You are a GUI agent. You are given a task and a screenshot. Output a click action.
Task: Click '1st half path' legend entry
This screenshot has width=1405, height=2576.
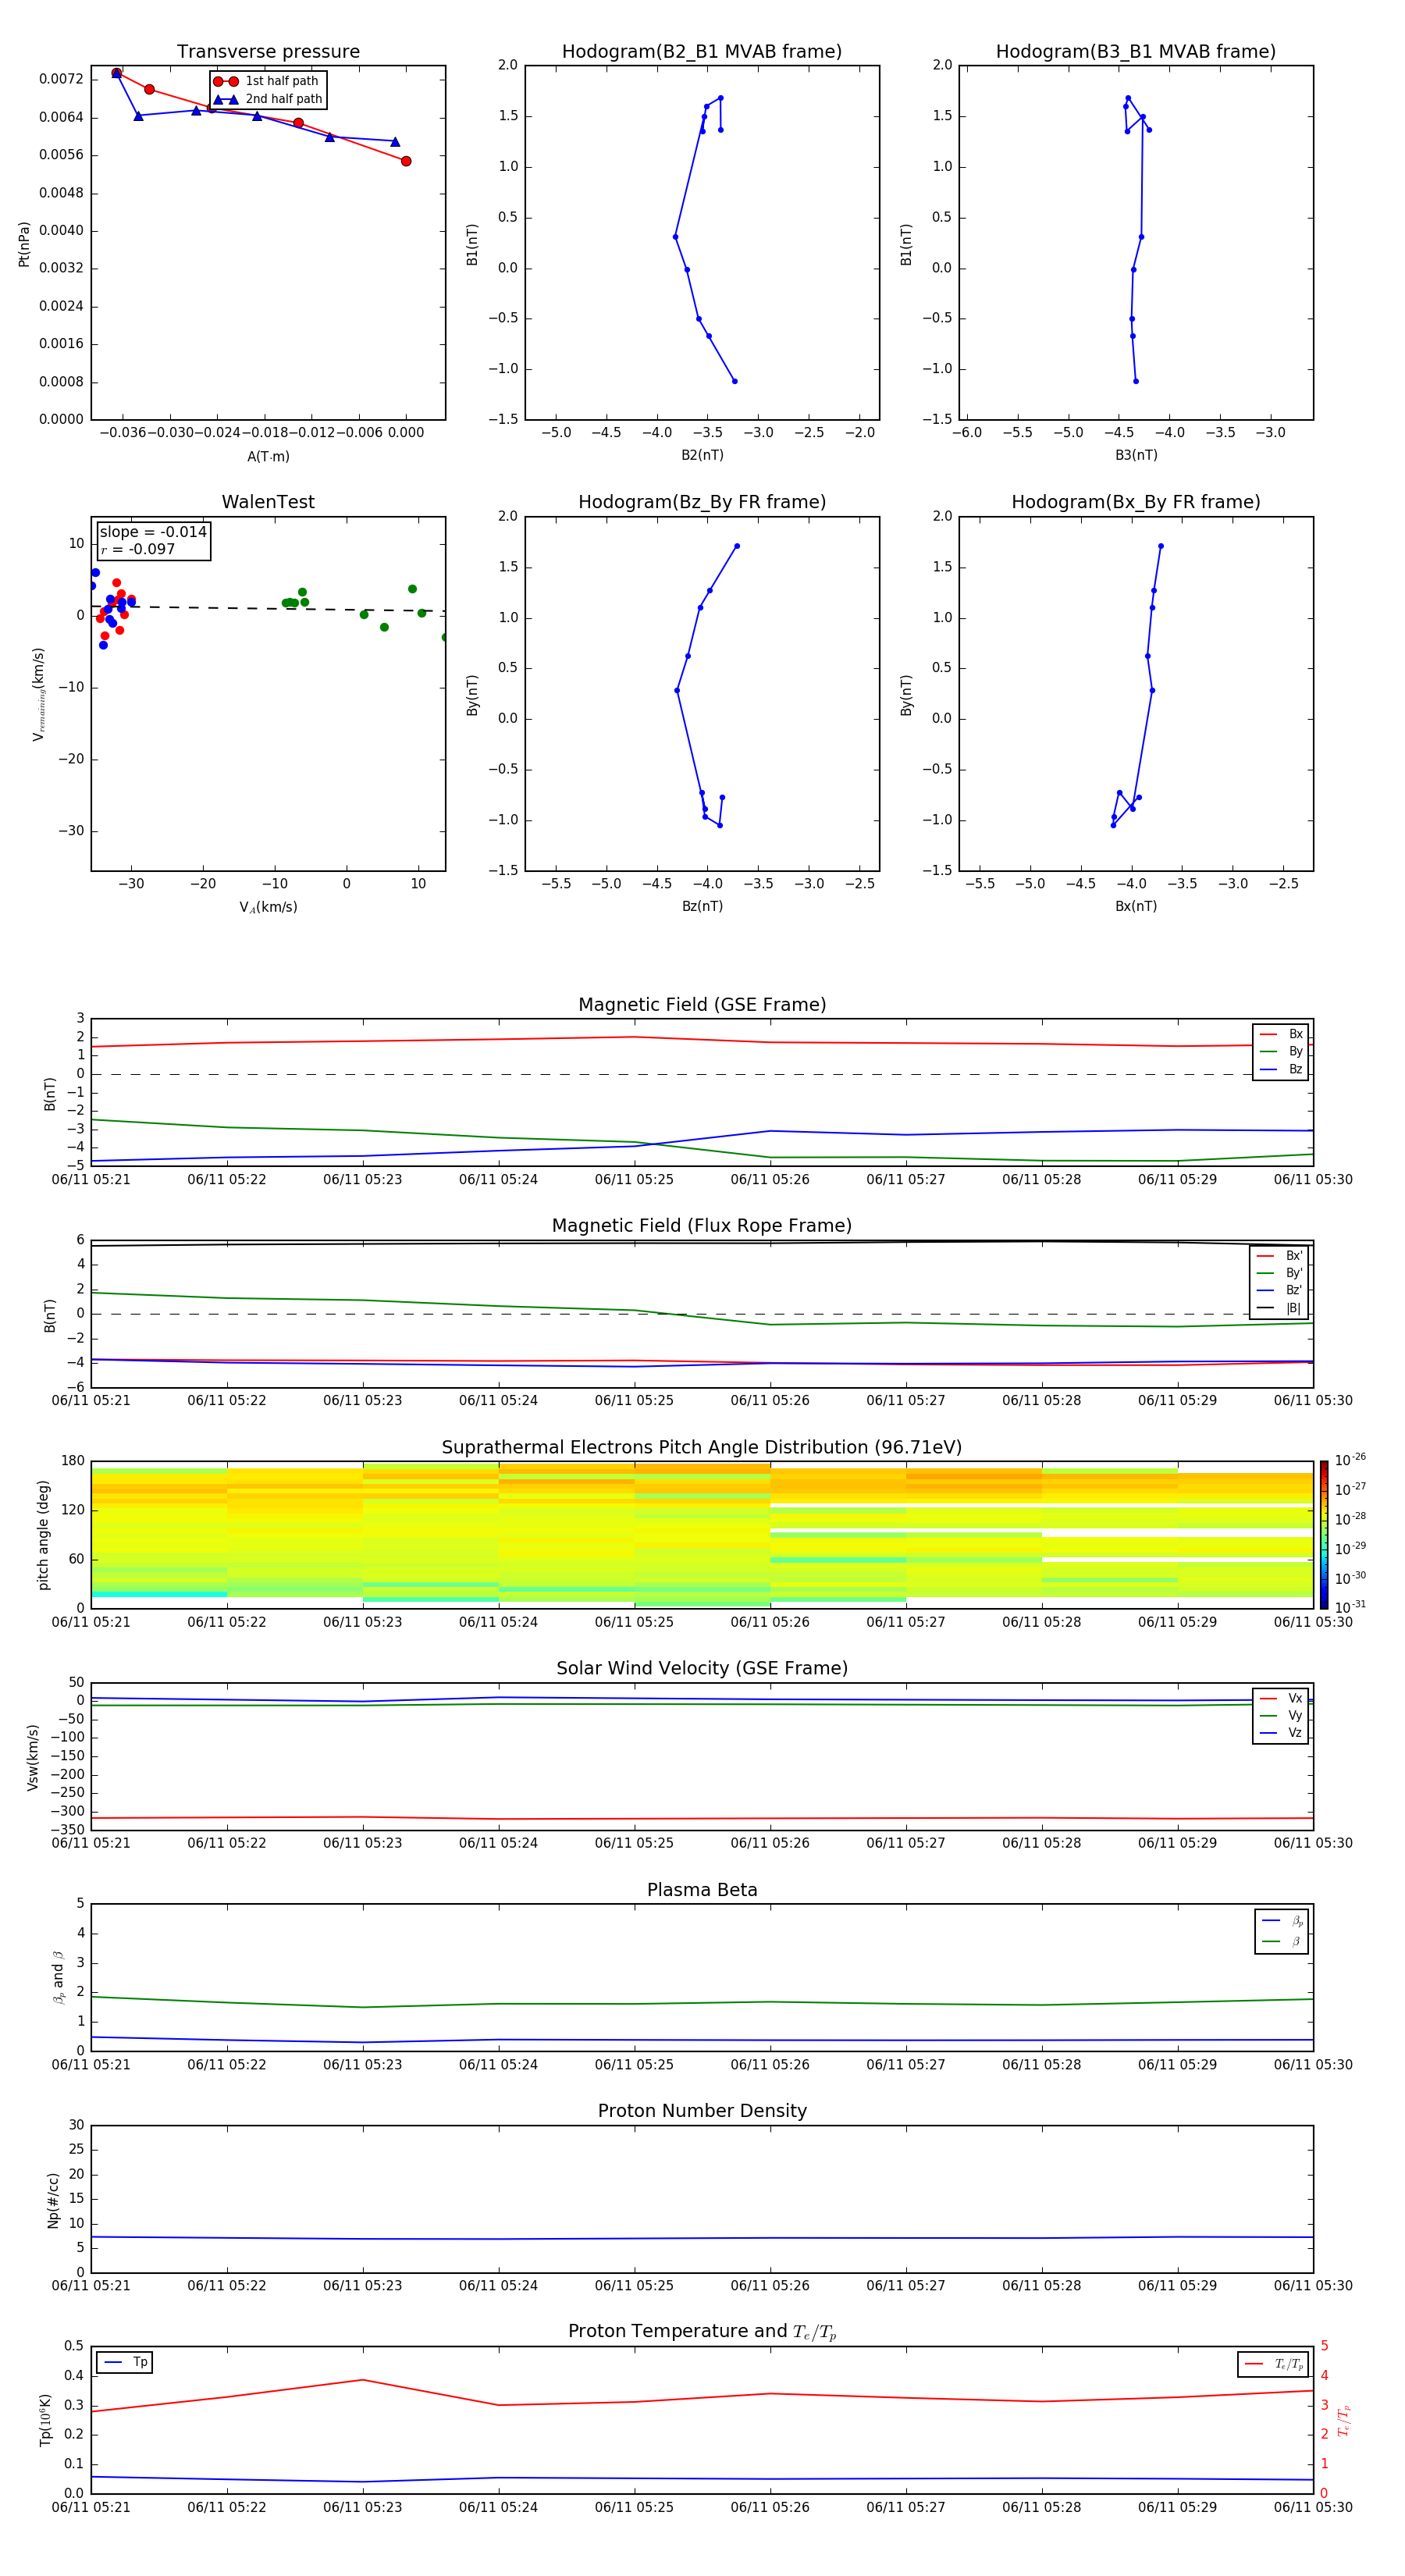[x=267, y=81]
